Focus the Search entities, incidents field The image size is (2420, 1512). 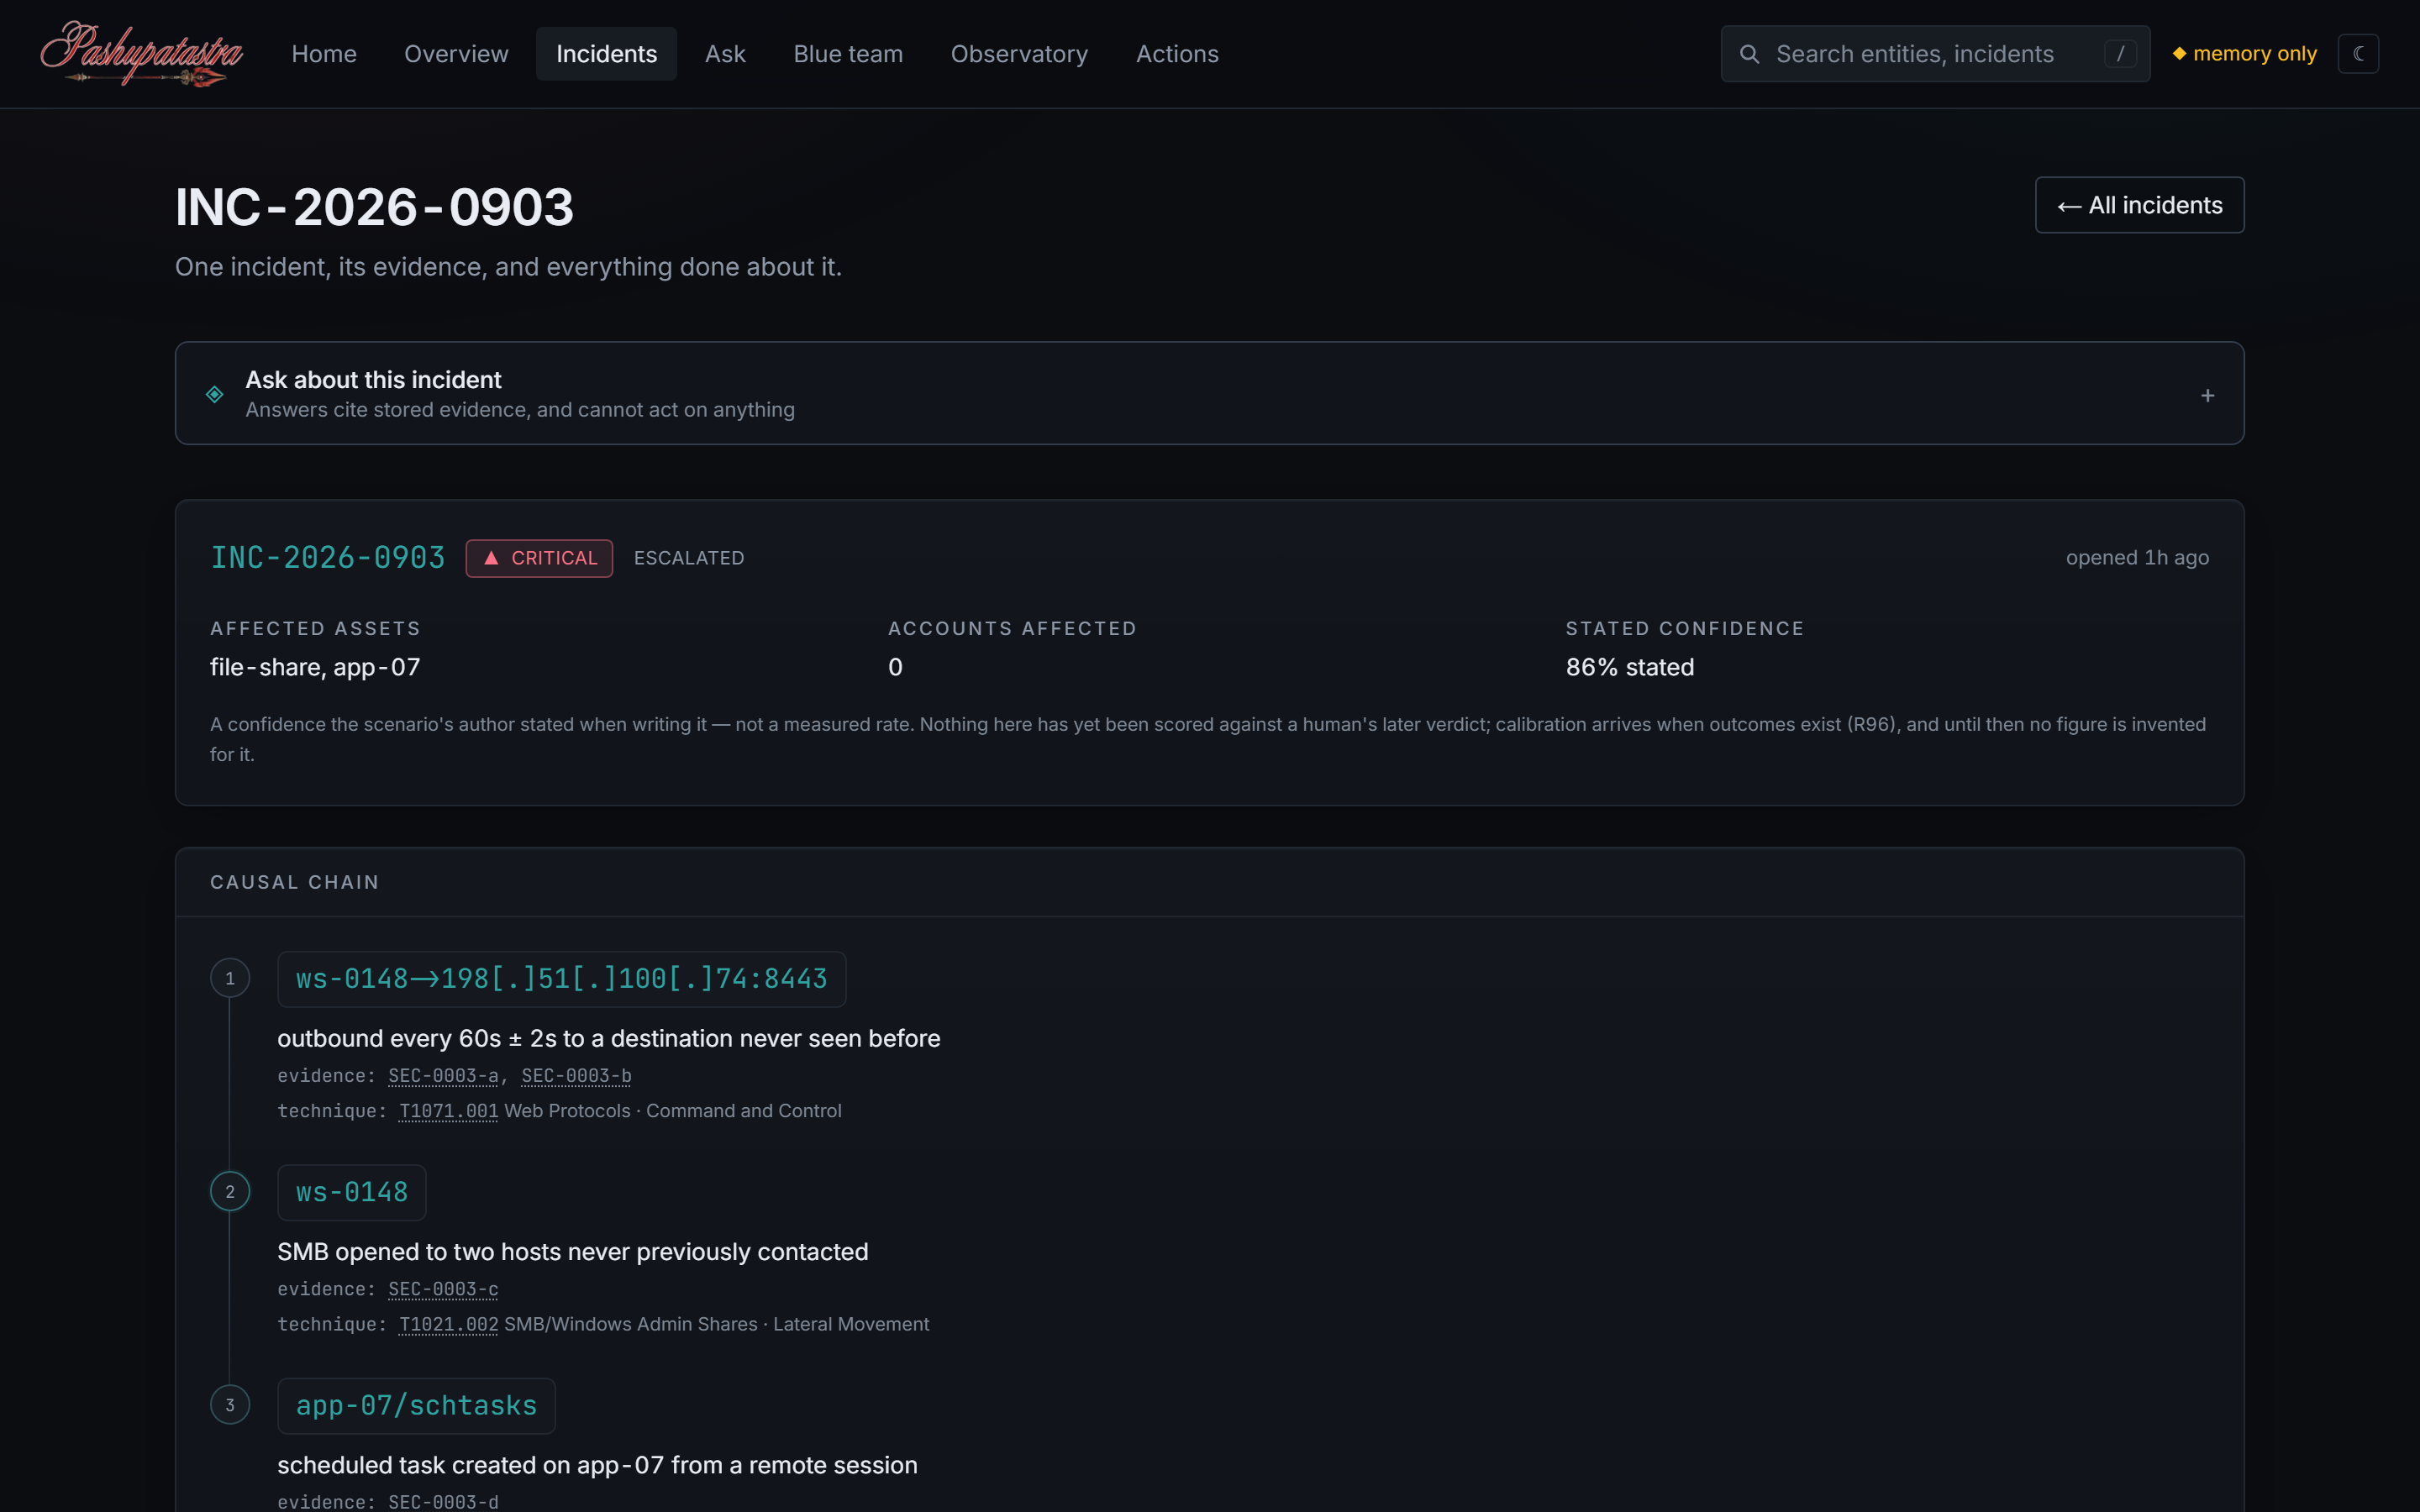(1935, 54)
